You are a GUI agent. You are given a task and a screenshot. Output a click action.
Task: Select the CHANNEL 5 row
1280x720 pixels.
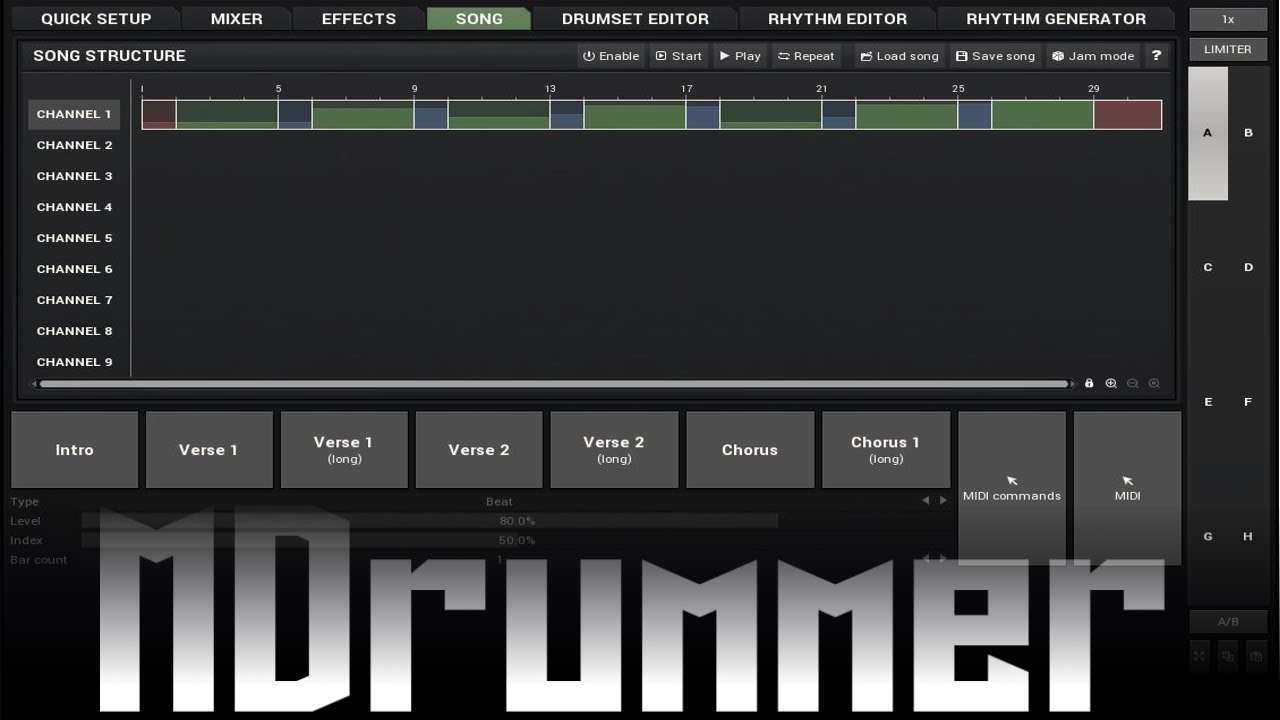coord(74,238)
